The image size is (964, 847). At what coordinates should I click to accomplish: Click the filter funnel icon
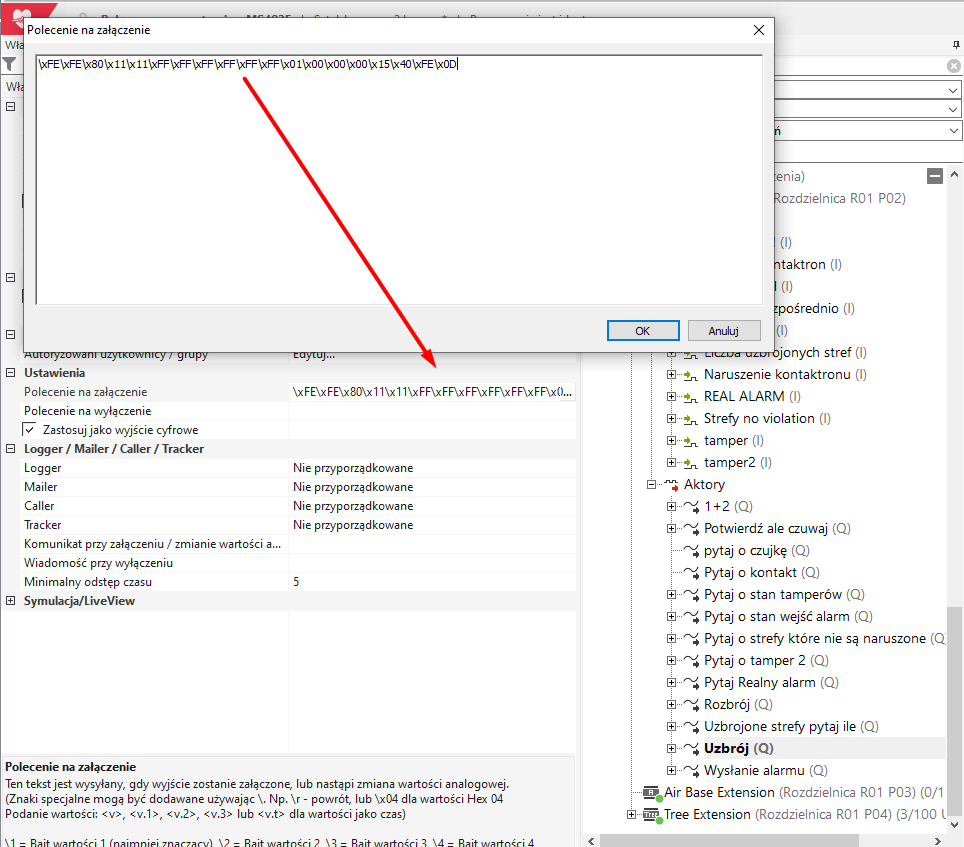click(x=9, y=65)
